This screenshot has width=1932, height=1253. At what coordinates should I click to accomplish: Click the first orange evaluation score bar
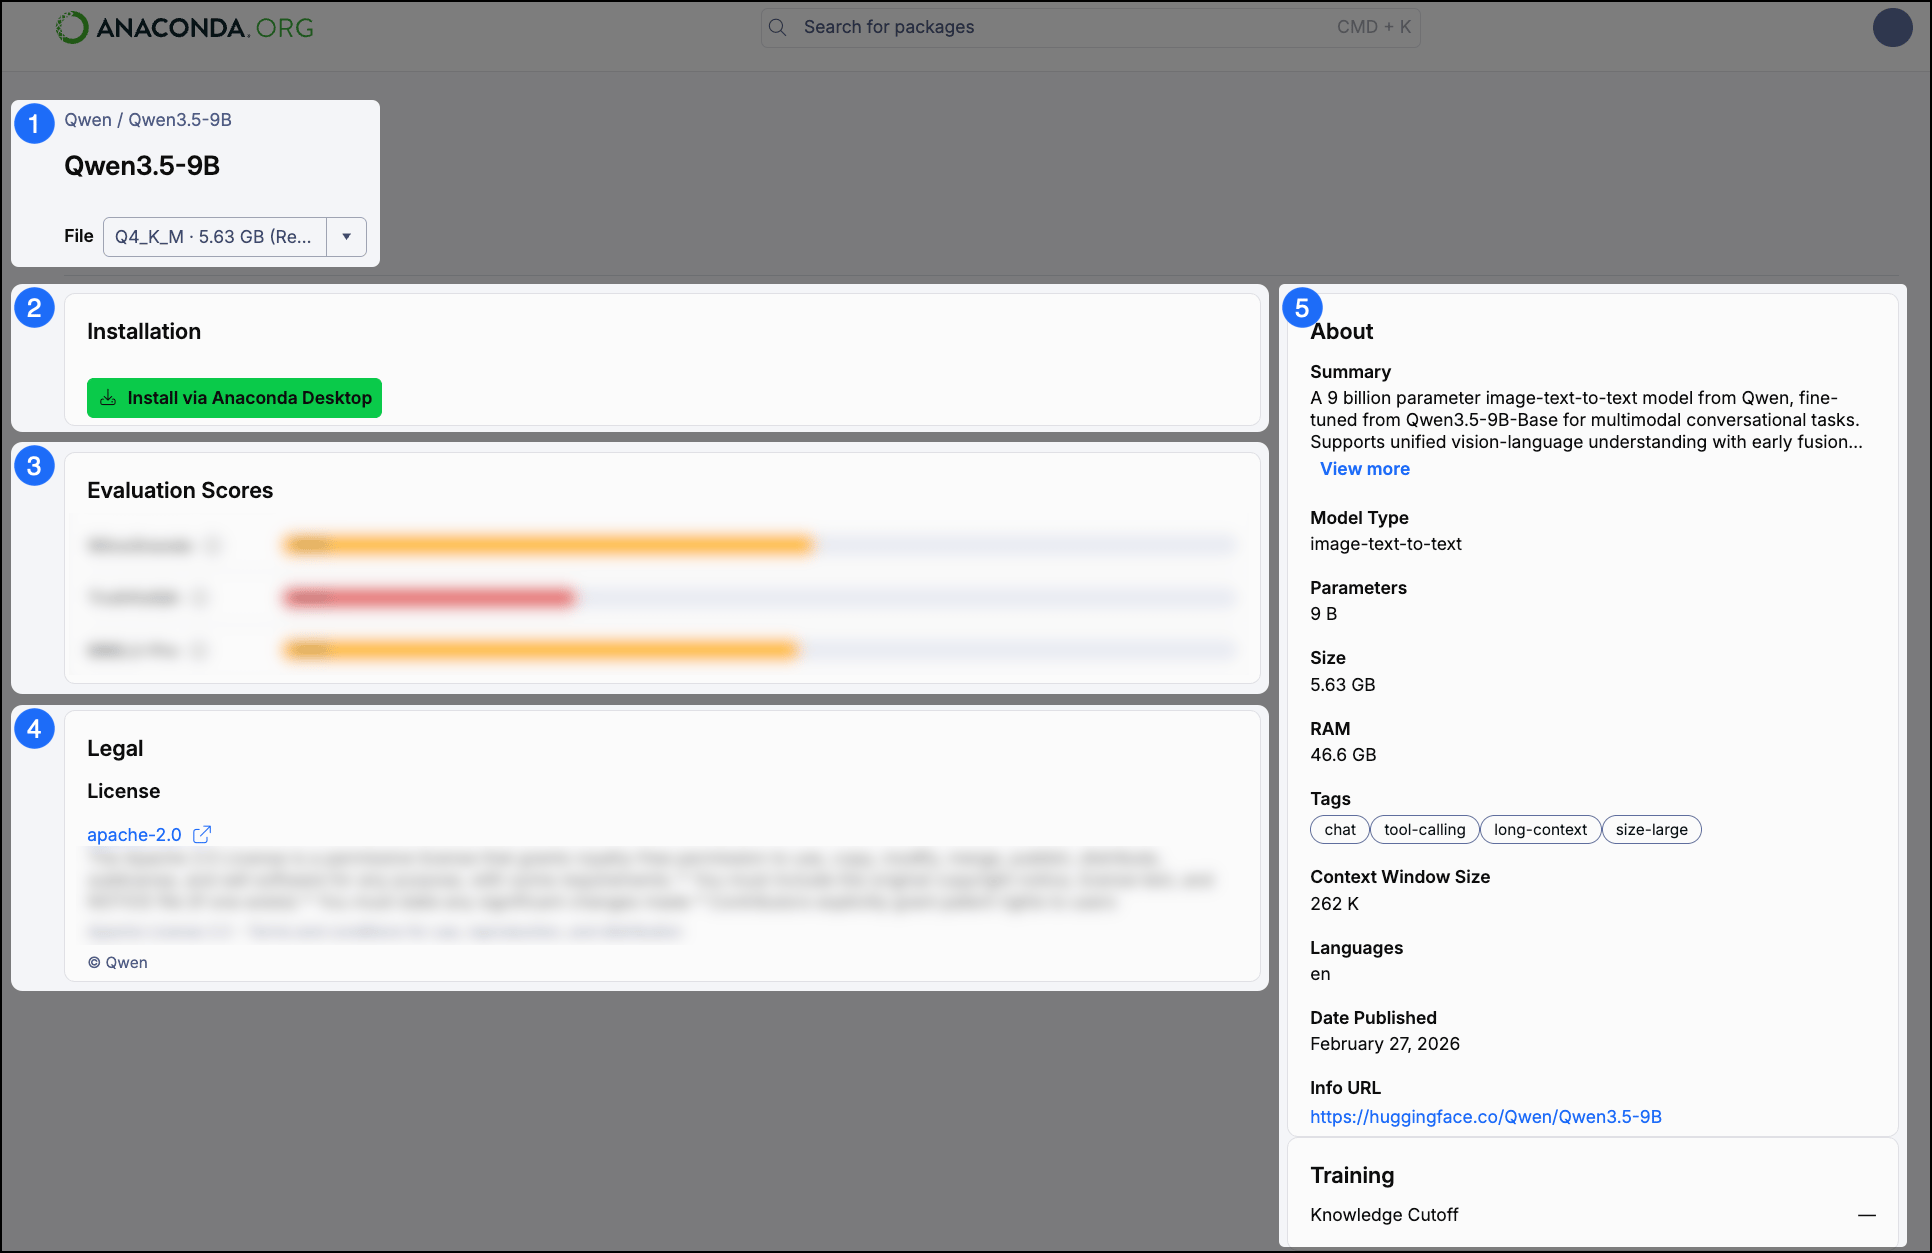(549, 545)
